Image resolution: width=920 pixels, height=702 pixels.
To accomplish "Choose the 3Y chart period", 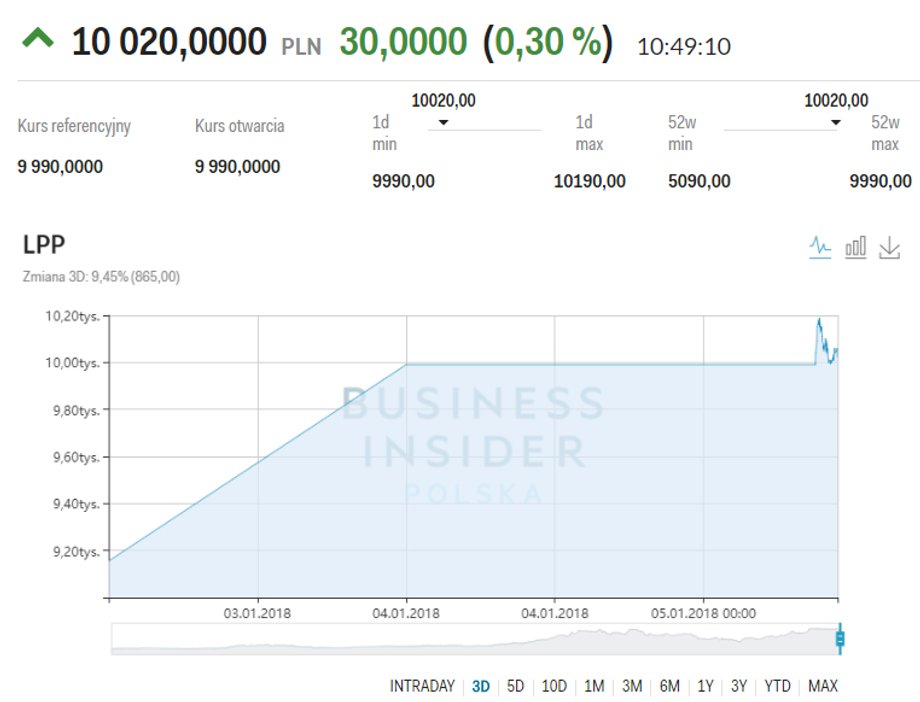I will (x=739, y=686).
